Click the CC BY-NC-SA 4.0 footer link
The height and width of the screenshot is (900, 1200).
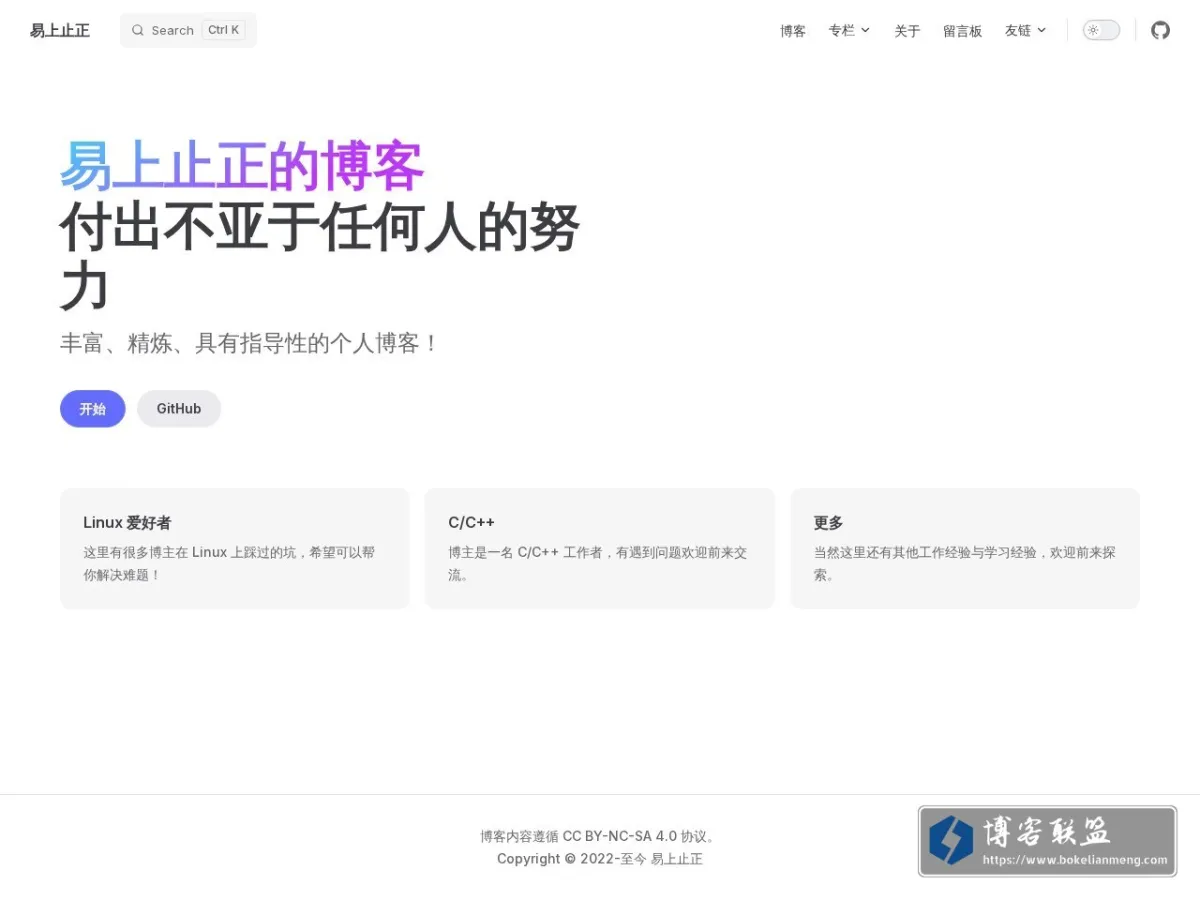coord(620,836)
